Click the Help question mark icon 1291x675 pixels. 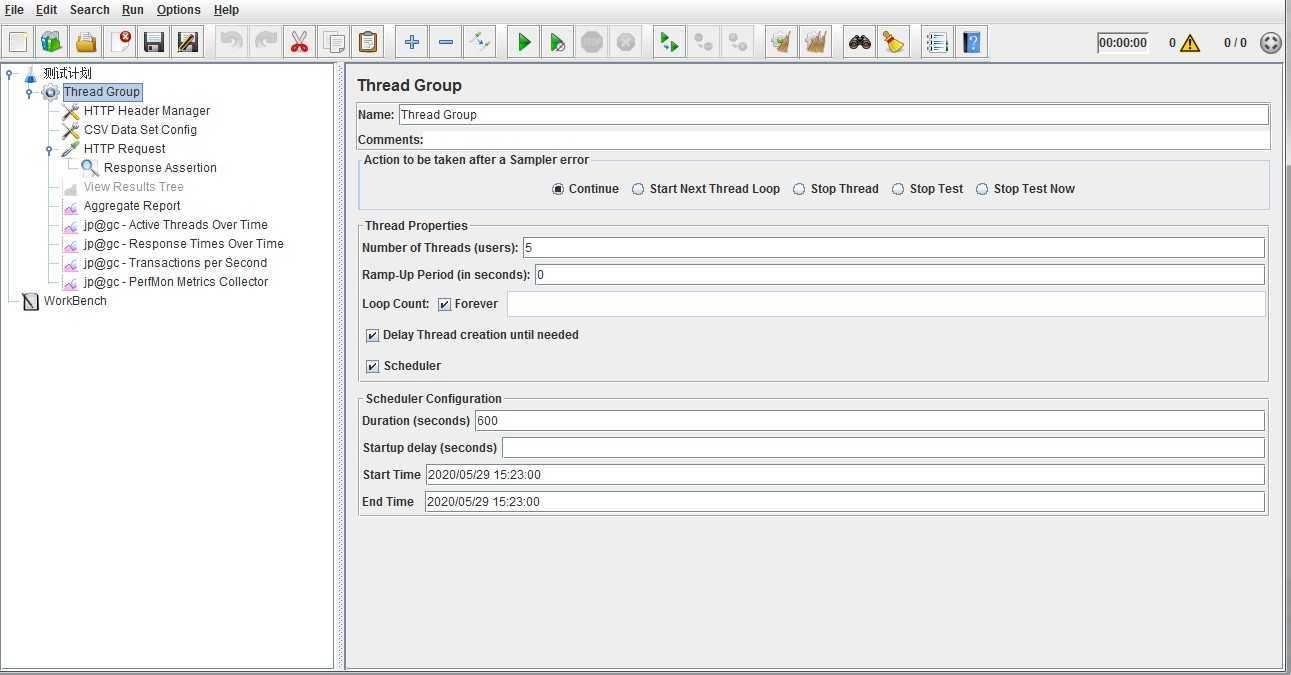[971, 42]
